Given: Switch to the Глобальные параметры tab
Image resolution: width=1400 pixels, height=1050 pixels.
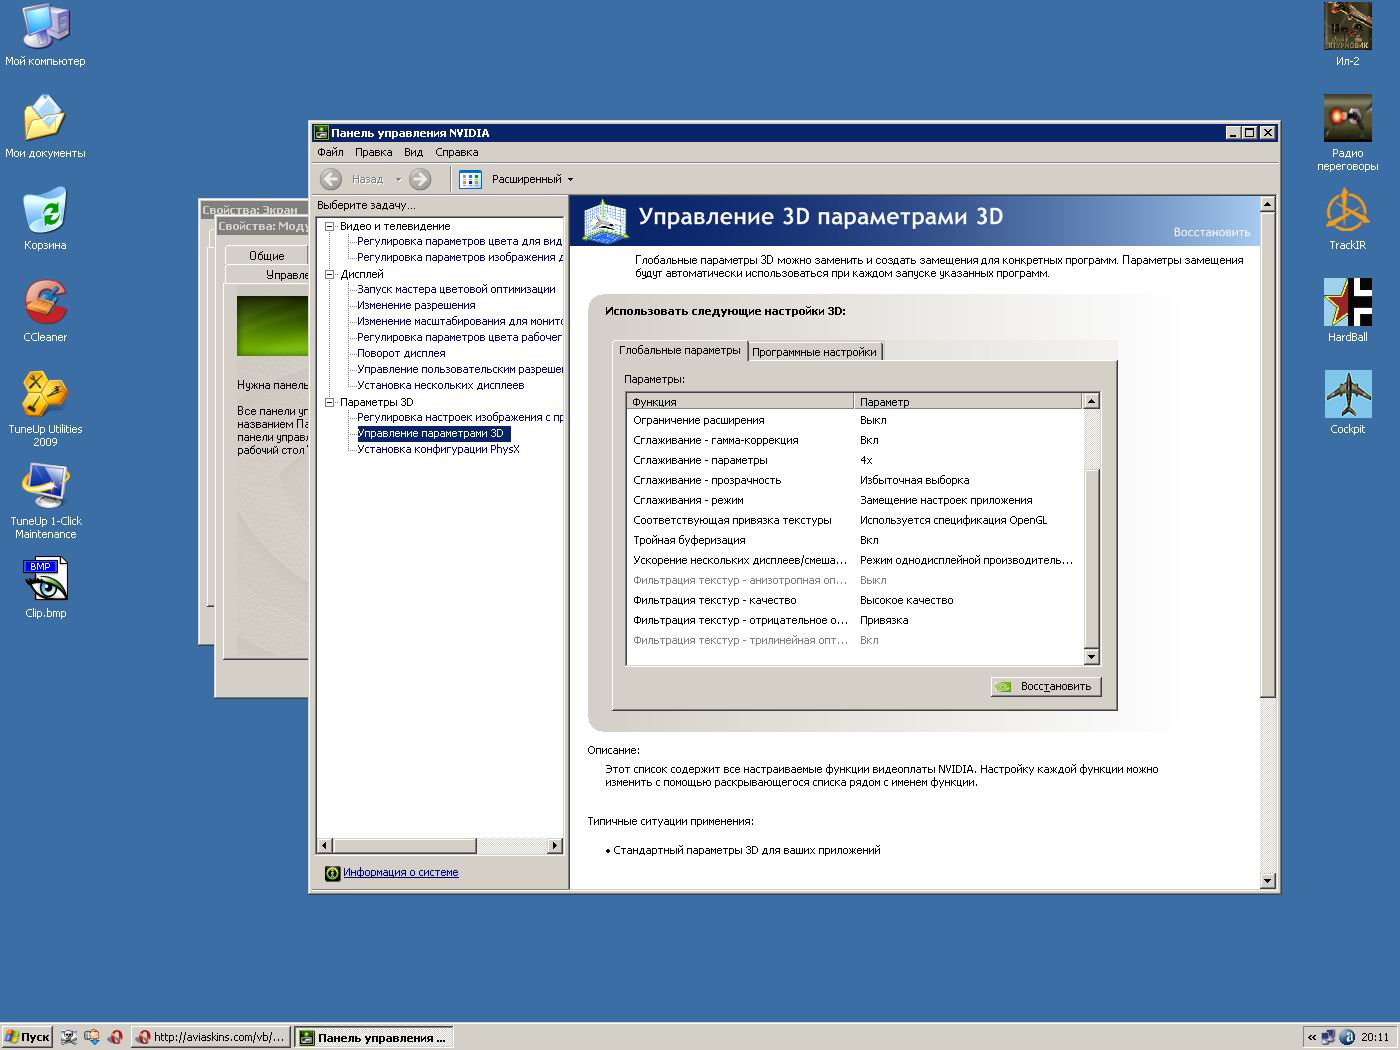Looking at the screenshot, I should click(x=680, y=350).
